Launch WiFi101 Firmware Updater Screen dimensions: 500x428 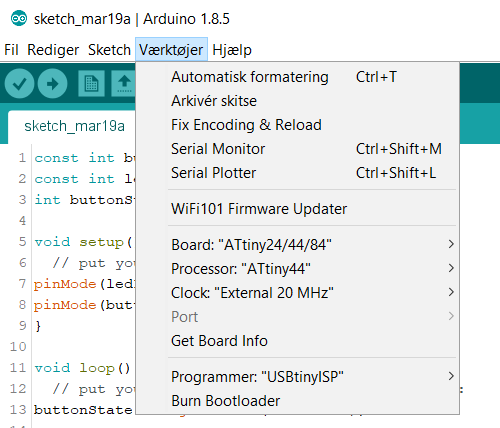pyautogui.click(x=298, y=209)
